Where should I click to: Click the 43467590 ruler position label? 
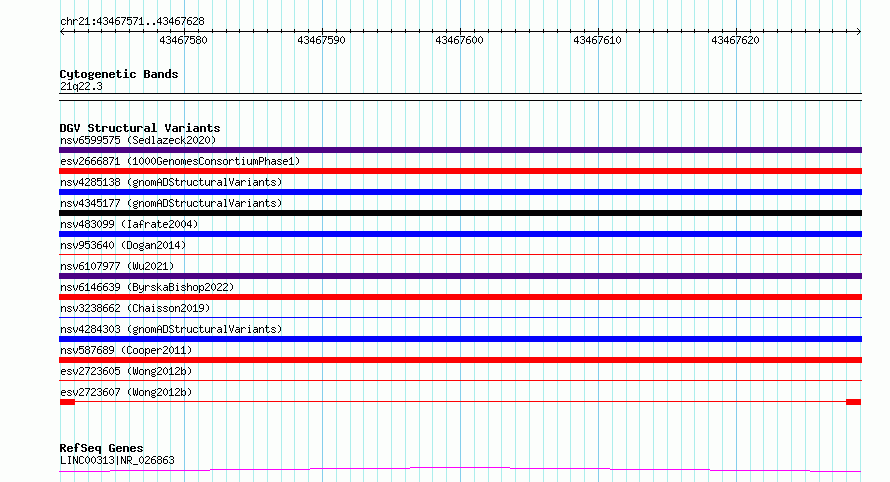(321, 40)
